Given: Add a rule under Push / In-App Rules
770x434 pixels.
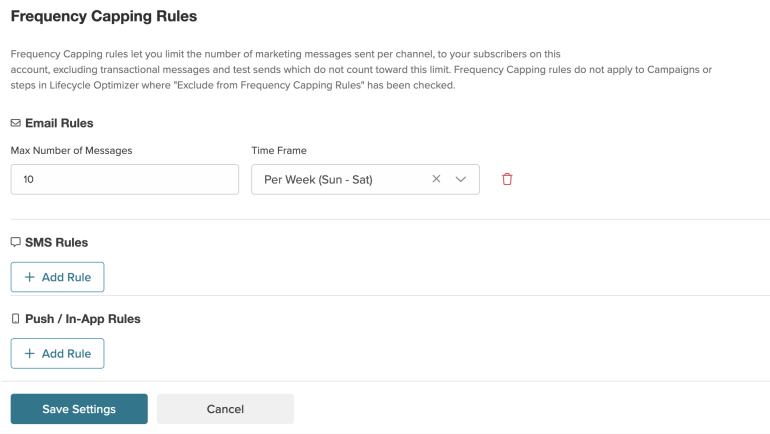Looking at the screenshot, I should (x=57, y=354).
